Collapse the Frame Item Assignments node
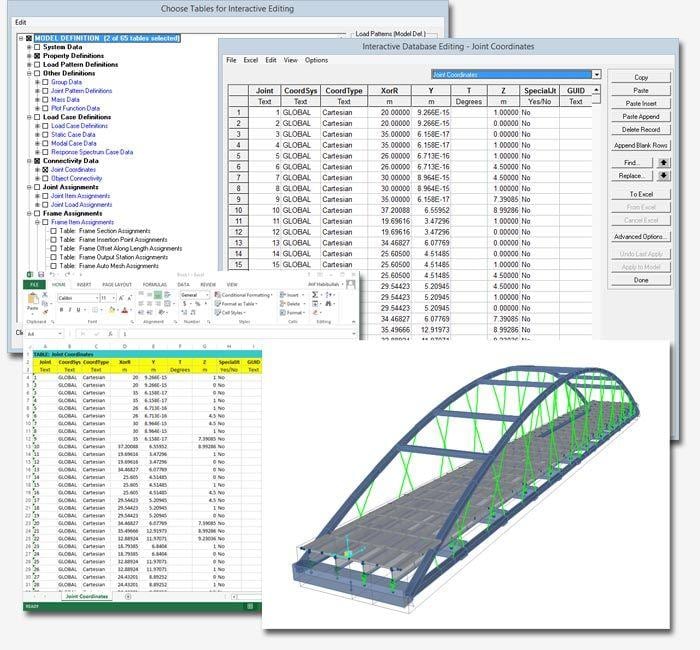The width and height of the screenshot is (700, 650). tap(38, 222)
